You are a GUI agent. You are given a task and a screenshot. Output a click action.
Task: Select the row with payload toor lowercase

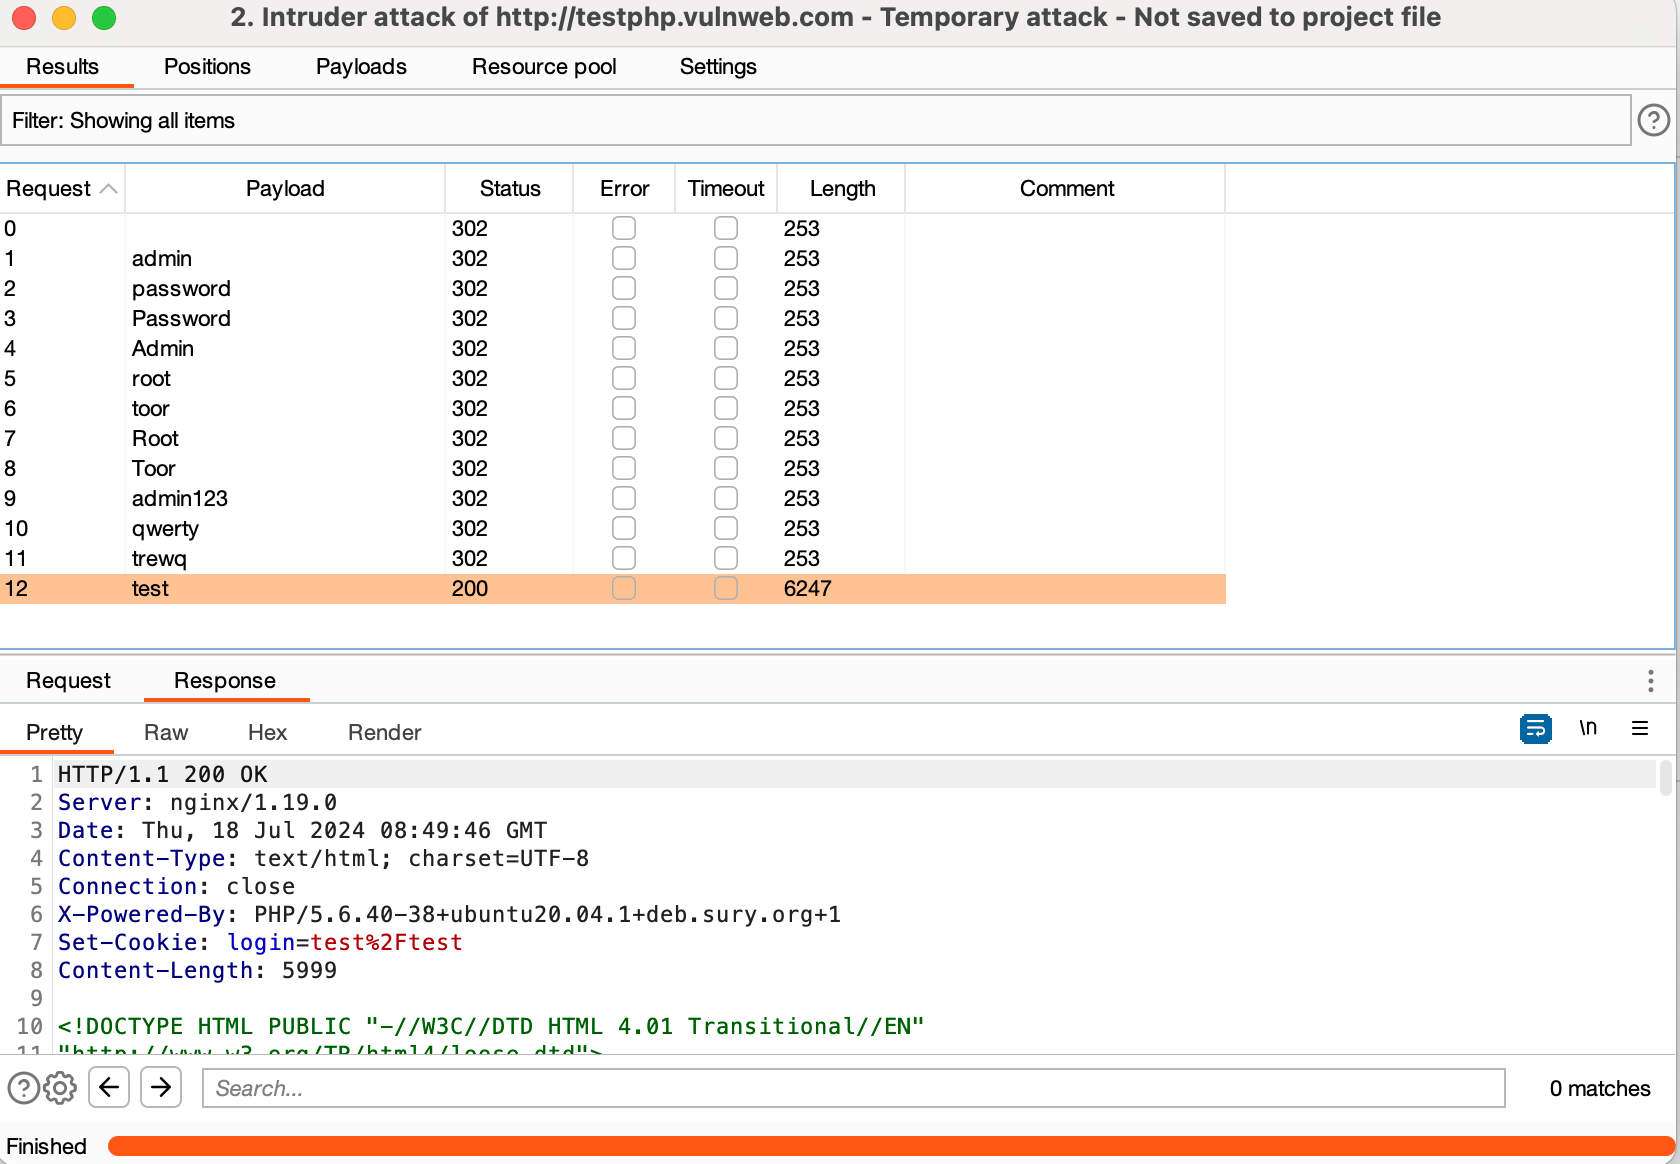coord(613,408)
